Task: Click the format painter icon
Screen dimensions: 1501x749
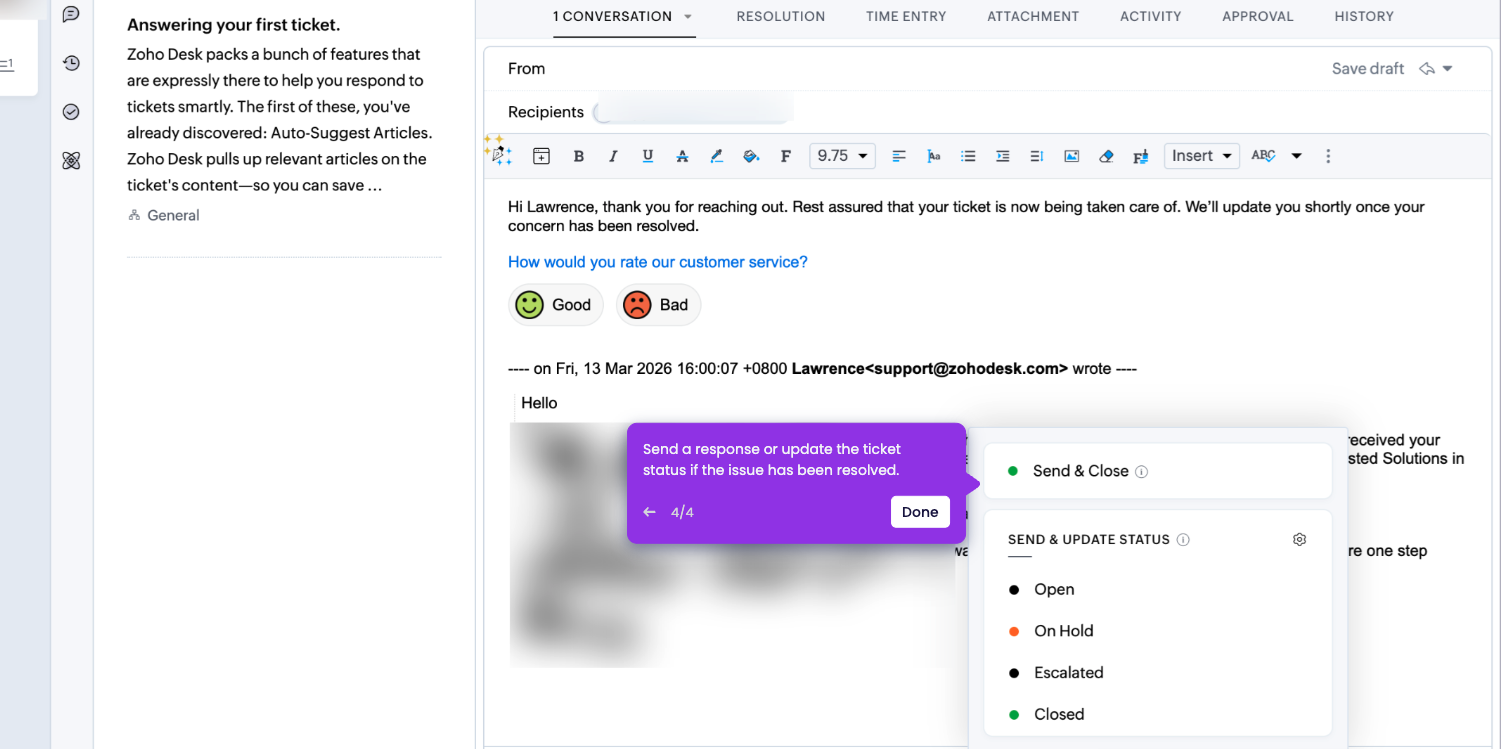Action: [1140, 156]
